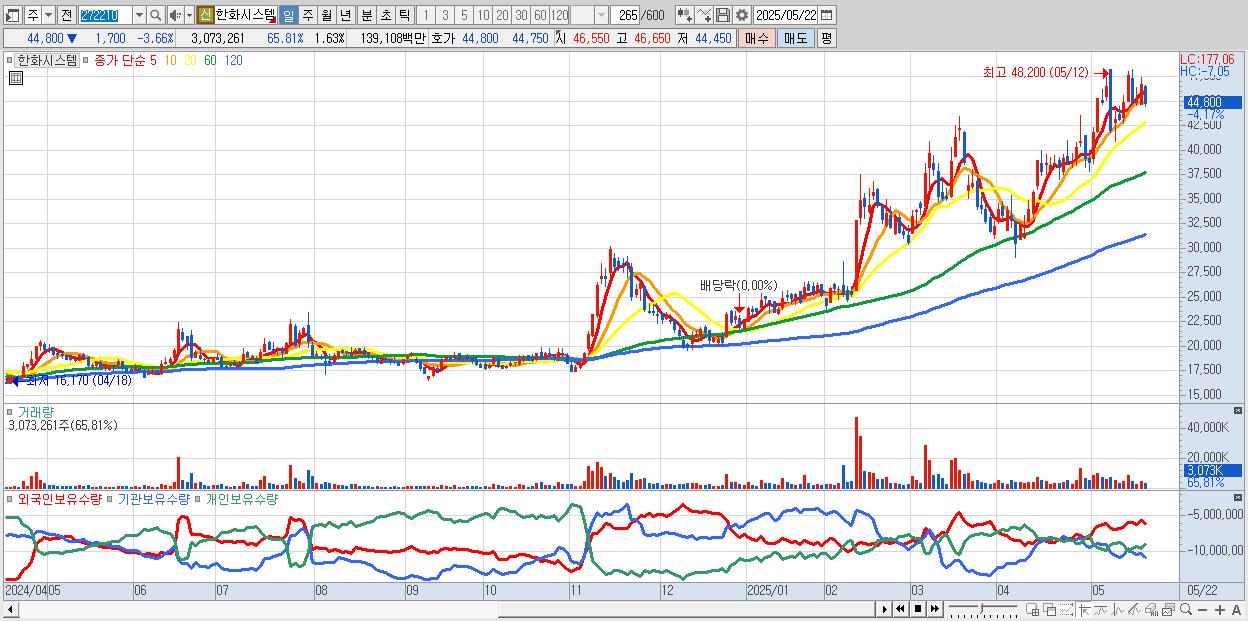Viewport: 1248px width, 621px height.
Task: Click the 매수 buy button
Action: [x=757, y=39]
